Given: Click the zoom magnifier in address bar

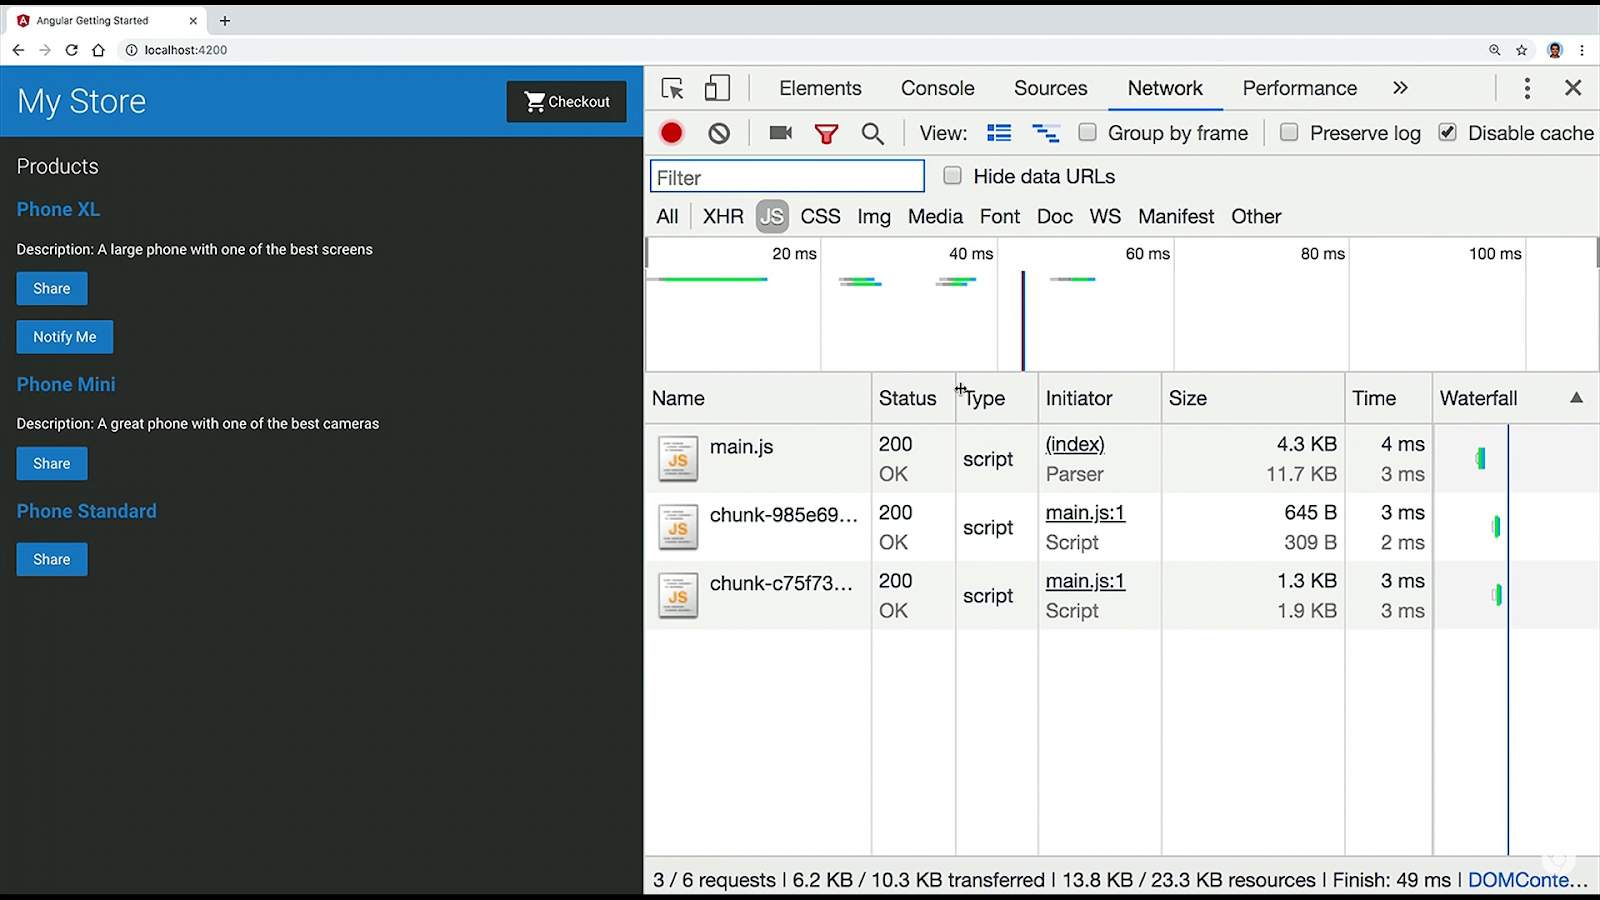Looking at the screenshot, I should point(1495,50).
